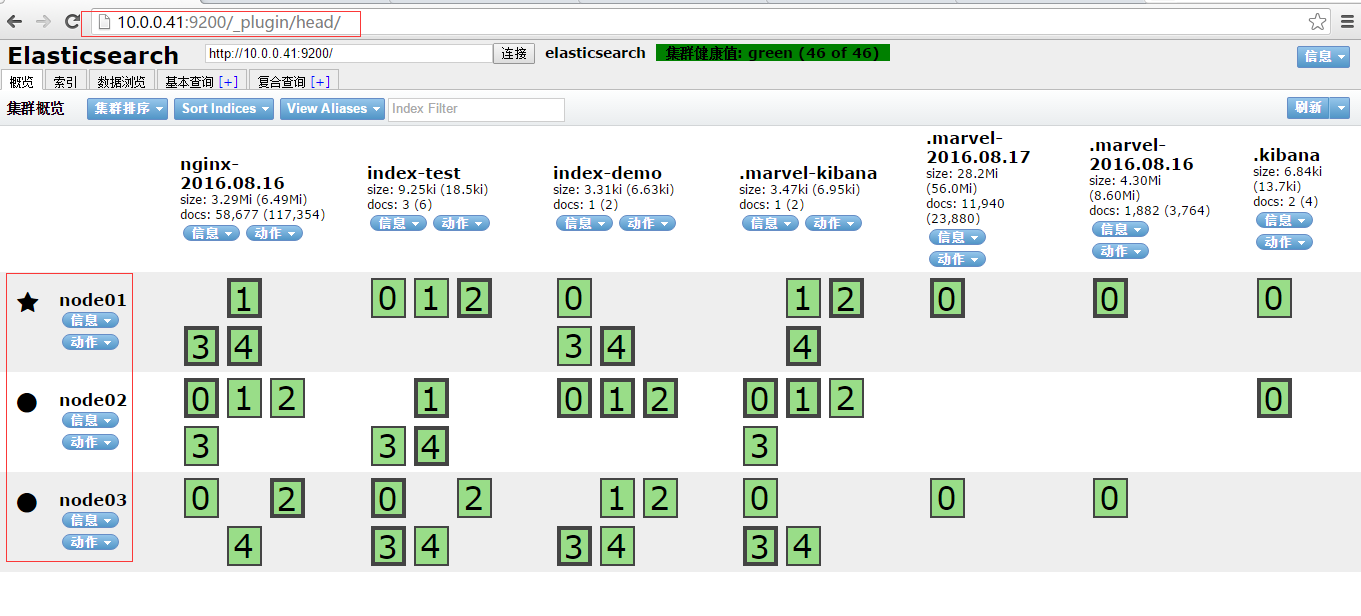This screenshot has height=616, width=1361.
Task: Click the green cluster health status badge
Action: click(773, 53)
